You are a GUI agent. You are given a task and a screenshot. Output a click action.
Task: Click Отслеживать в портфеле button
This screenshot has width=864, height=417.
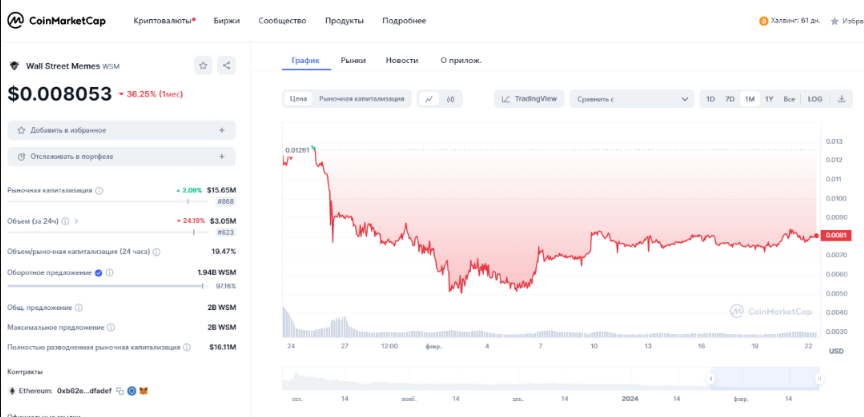[x=122, y=156]
